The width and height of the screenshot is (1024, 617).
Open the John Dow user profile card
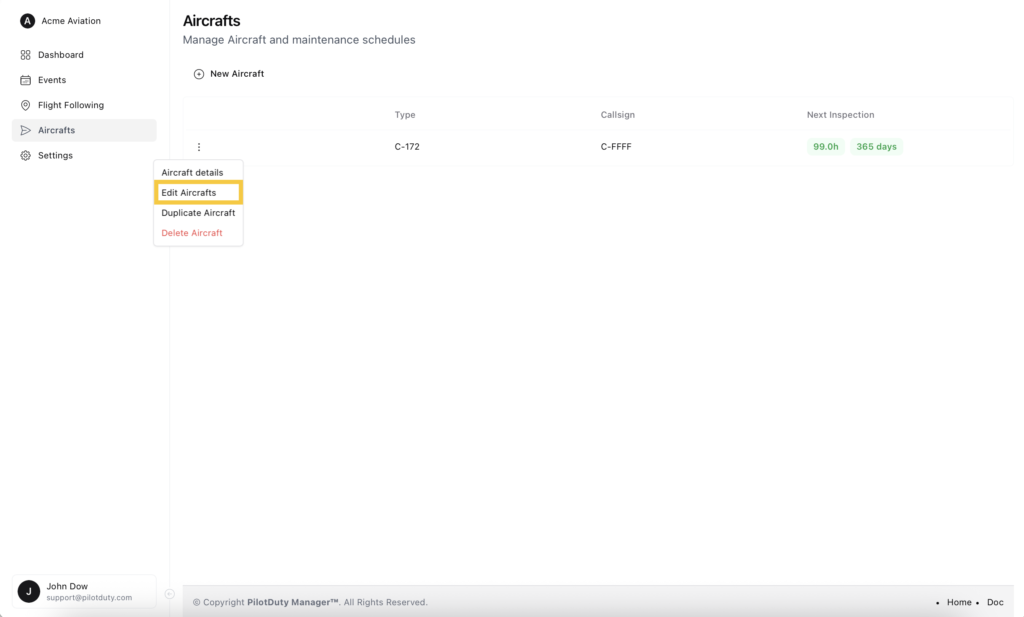[84, 591]
